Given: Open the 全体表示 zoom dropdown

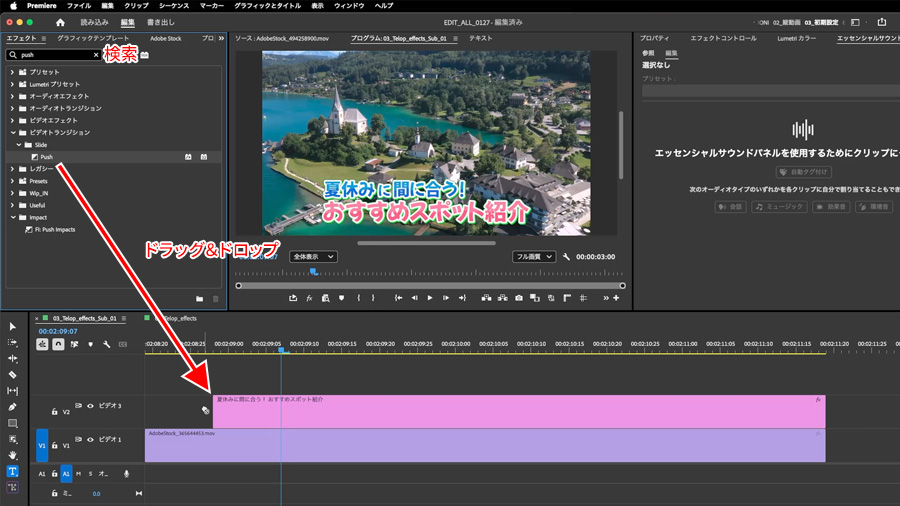Looking at the screenshot, I should (x=313, y=256).
